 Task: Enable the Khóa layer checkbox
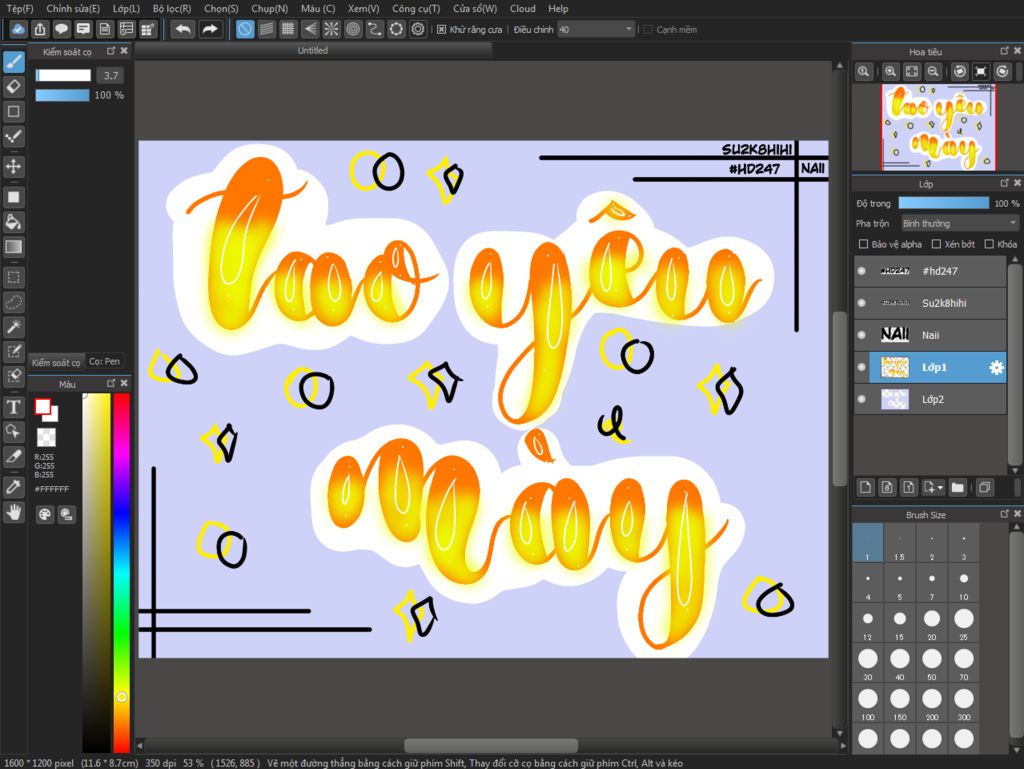point(989,244)
